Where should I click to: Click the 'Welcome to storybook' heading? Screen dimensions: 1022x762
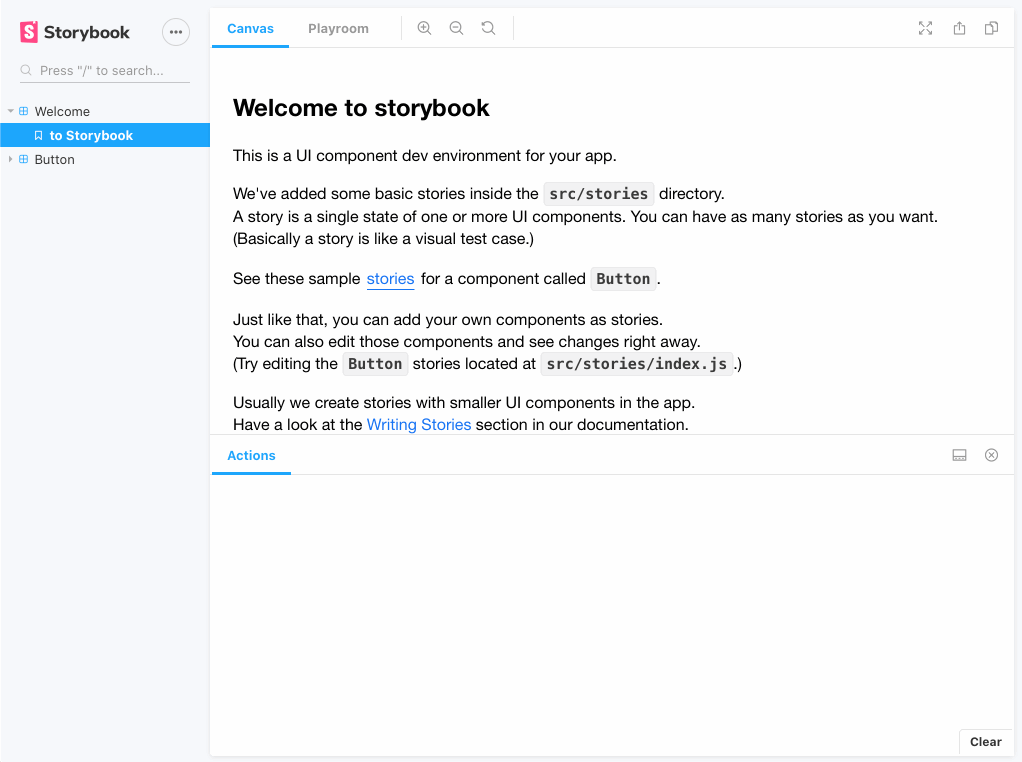tap(361, 108)
